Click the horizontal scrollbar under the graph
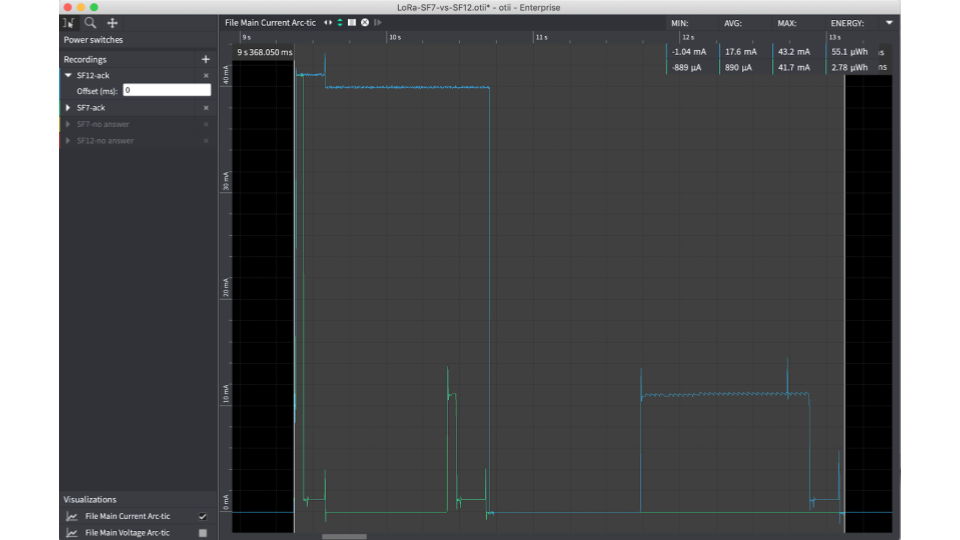The height and width of the screenshot is (540, 960). pos(345,536)
